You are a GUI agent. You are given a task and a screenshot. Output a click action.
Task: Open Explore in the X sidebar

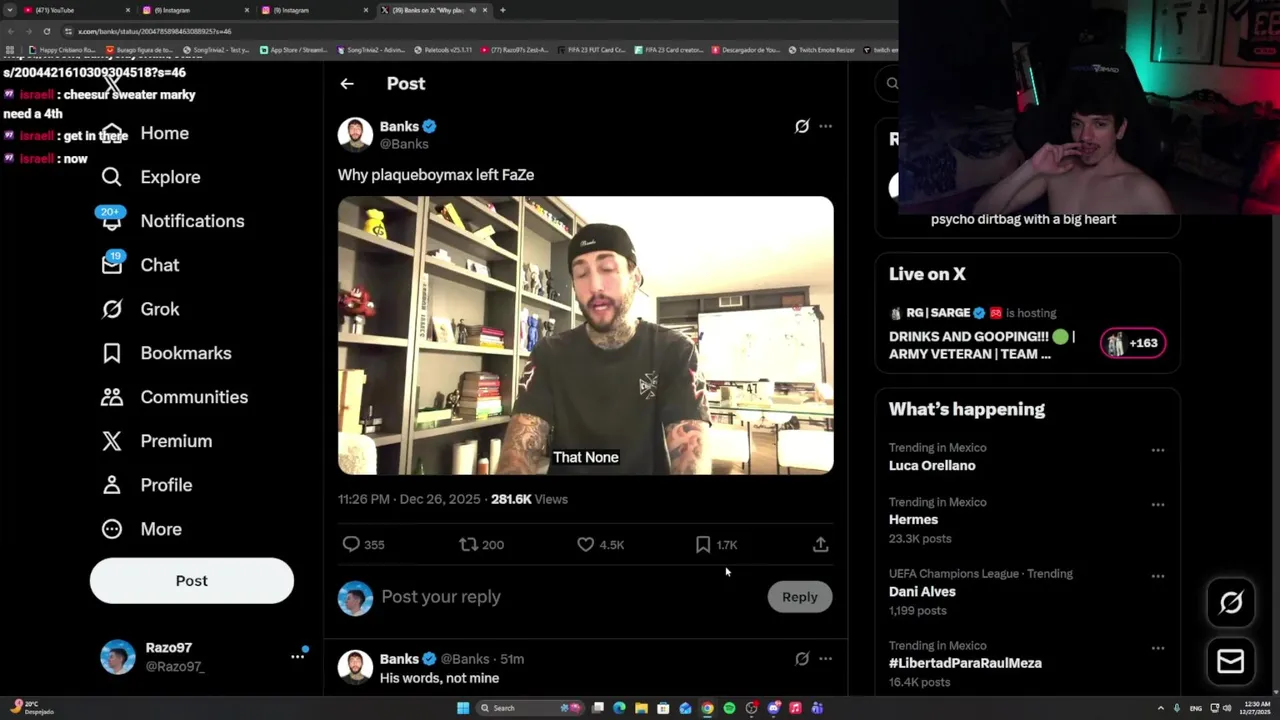tap(151, 177)
